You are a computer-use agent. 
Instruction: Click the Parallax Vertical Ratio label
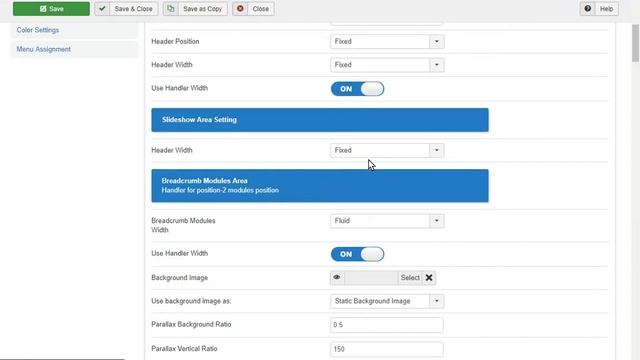coord(184,349)
